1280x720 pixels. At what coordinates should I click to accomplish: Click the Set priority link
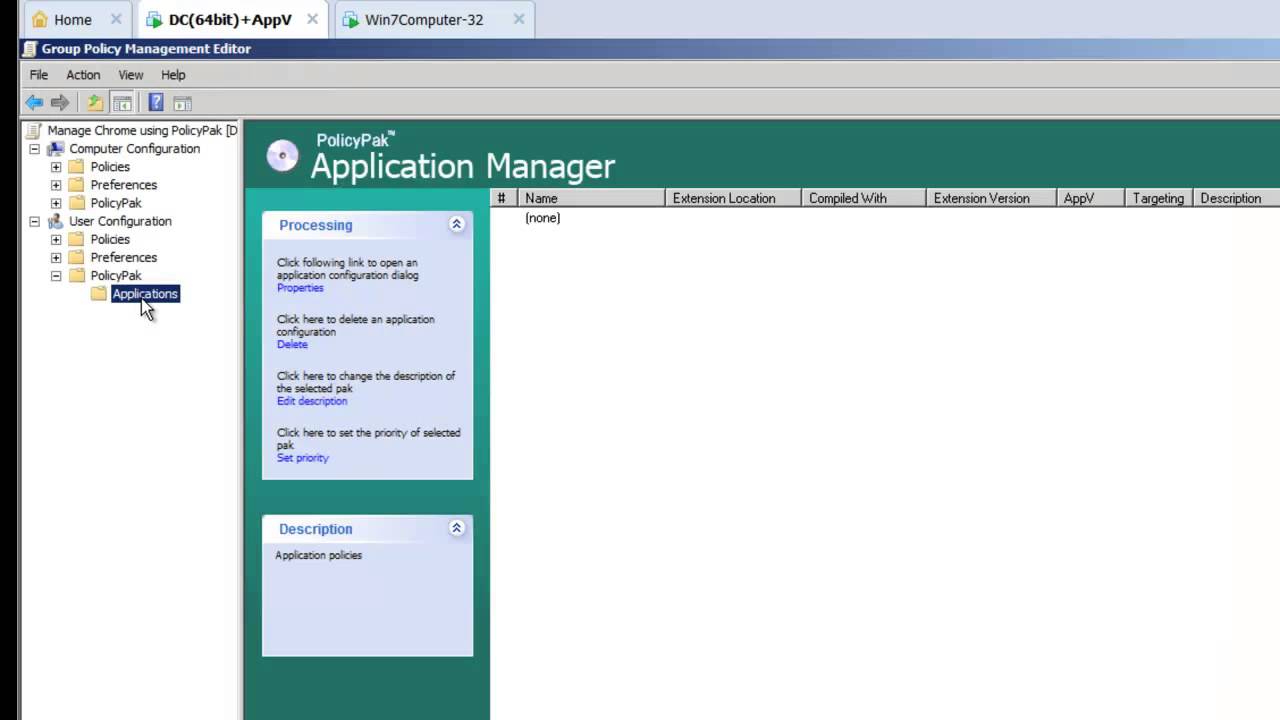click(303, 458)
